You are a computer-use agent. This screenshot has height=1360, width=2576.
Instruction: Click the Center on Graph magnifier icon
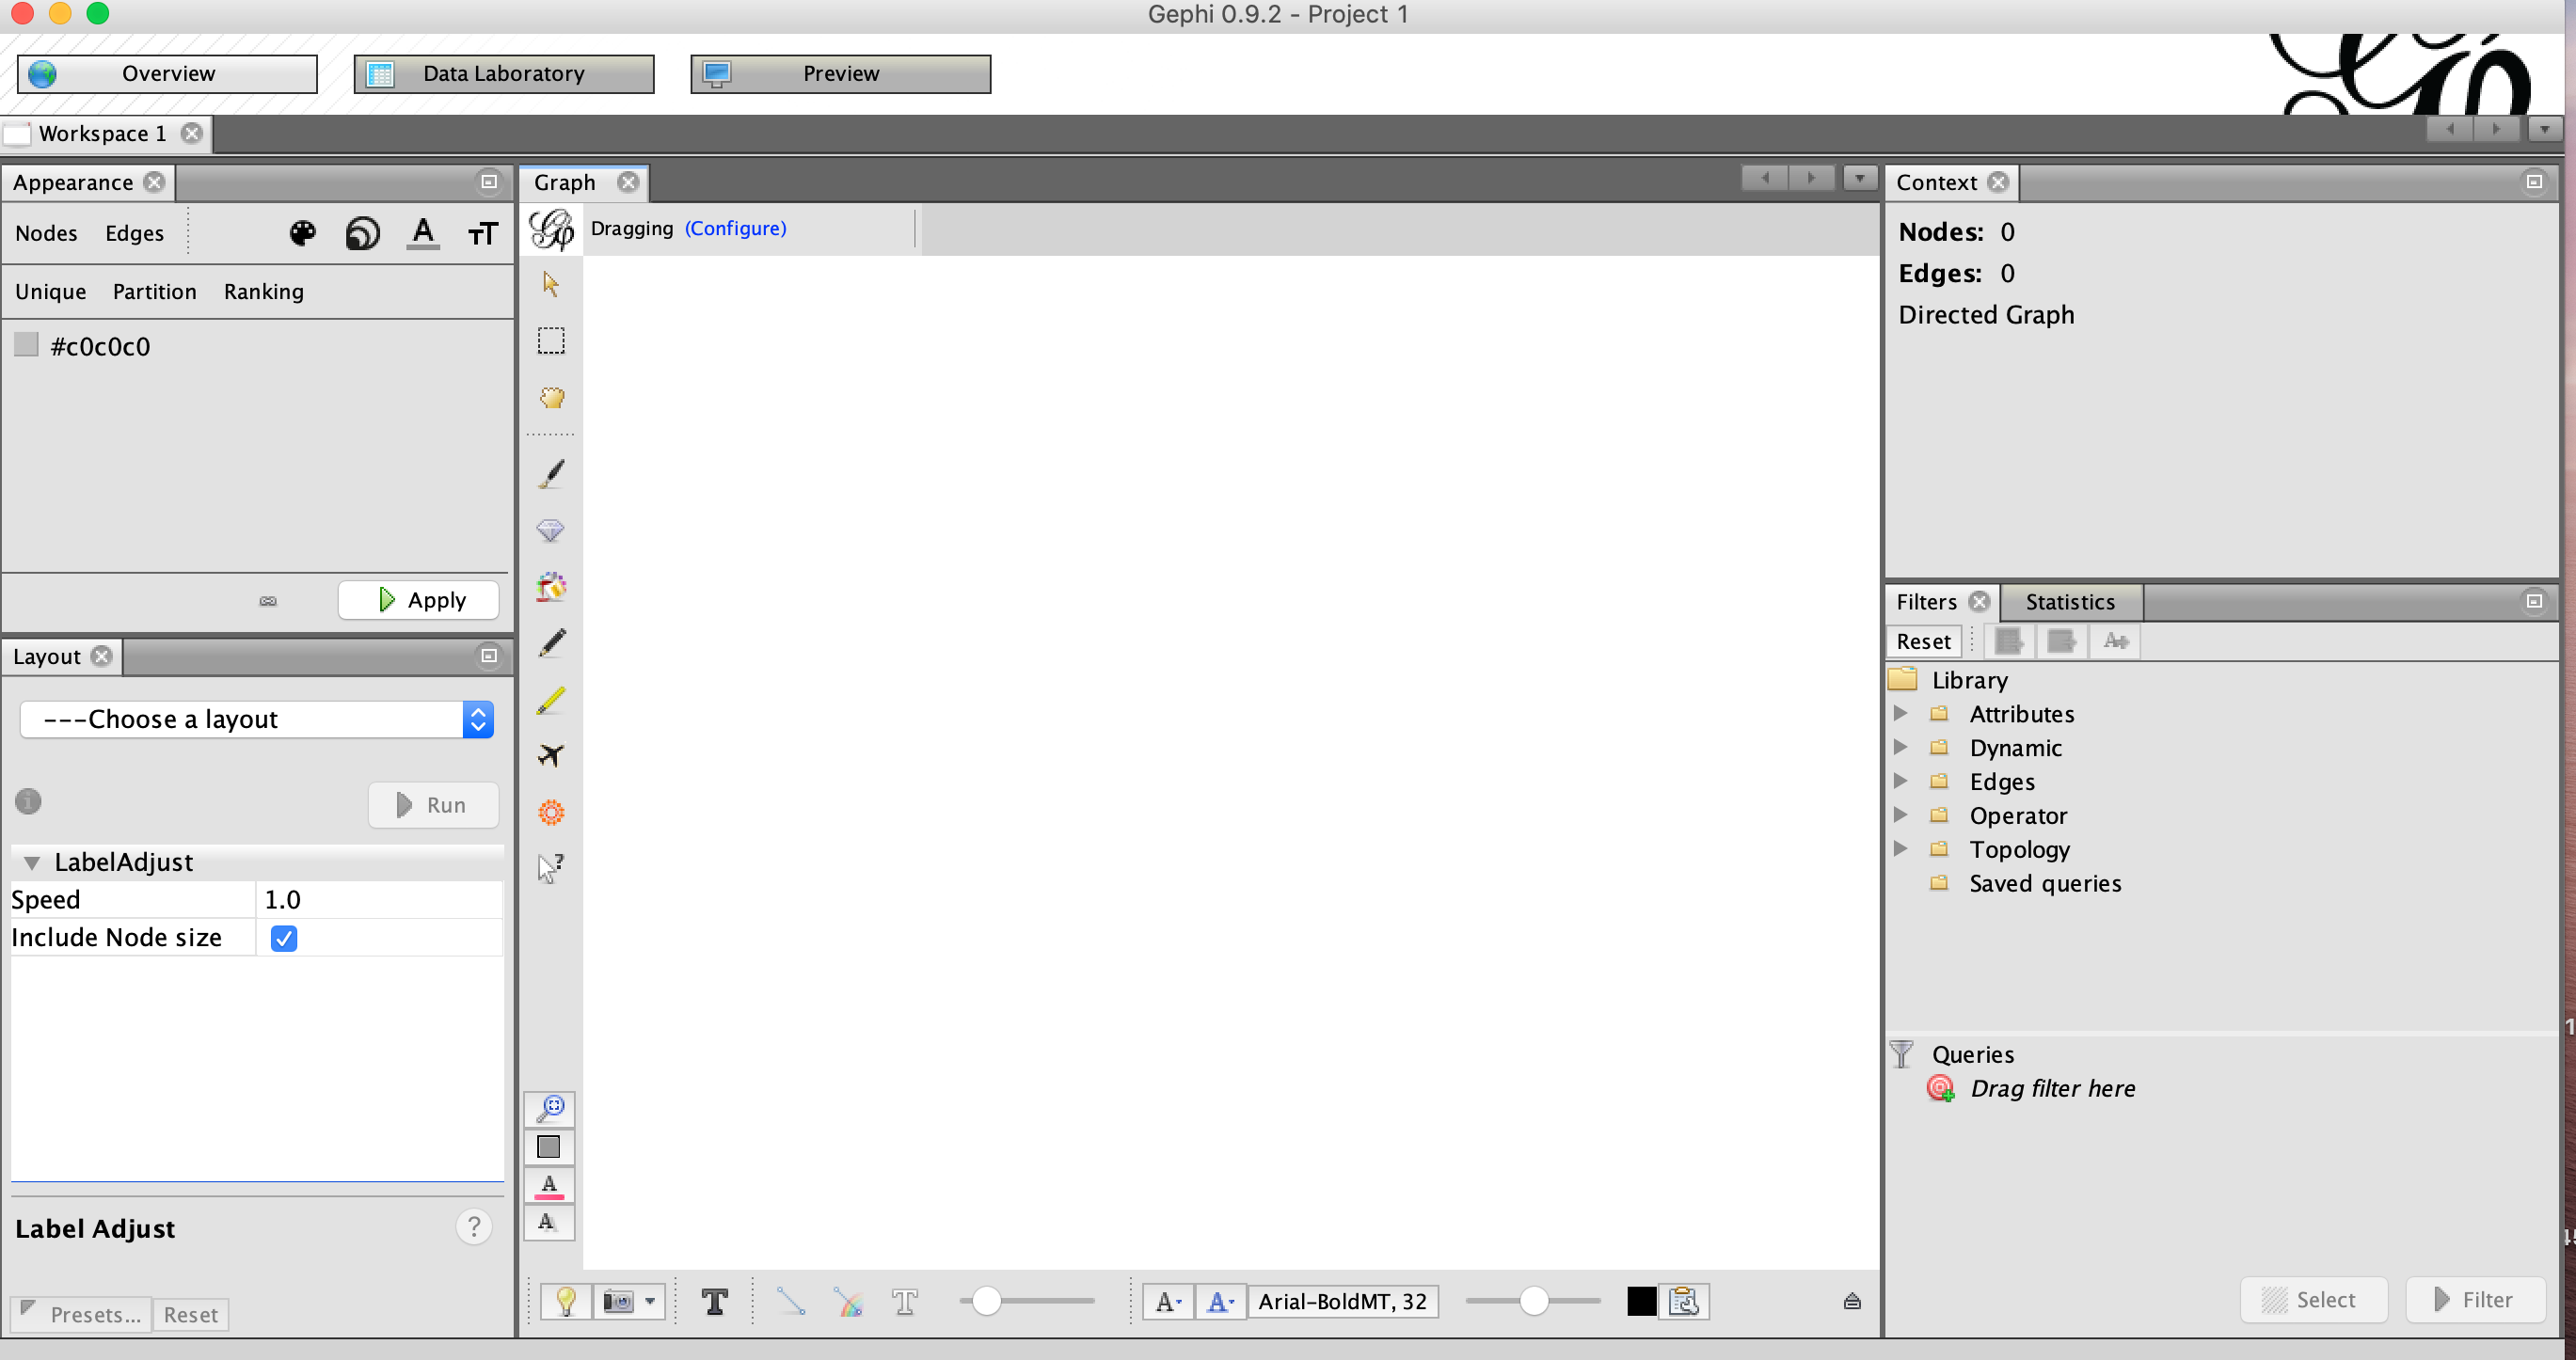550,1108
